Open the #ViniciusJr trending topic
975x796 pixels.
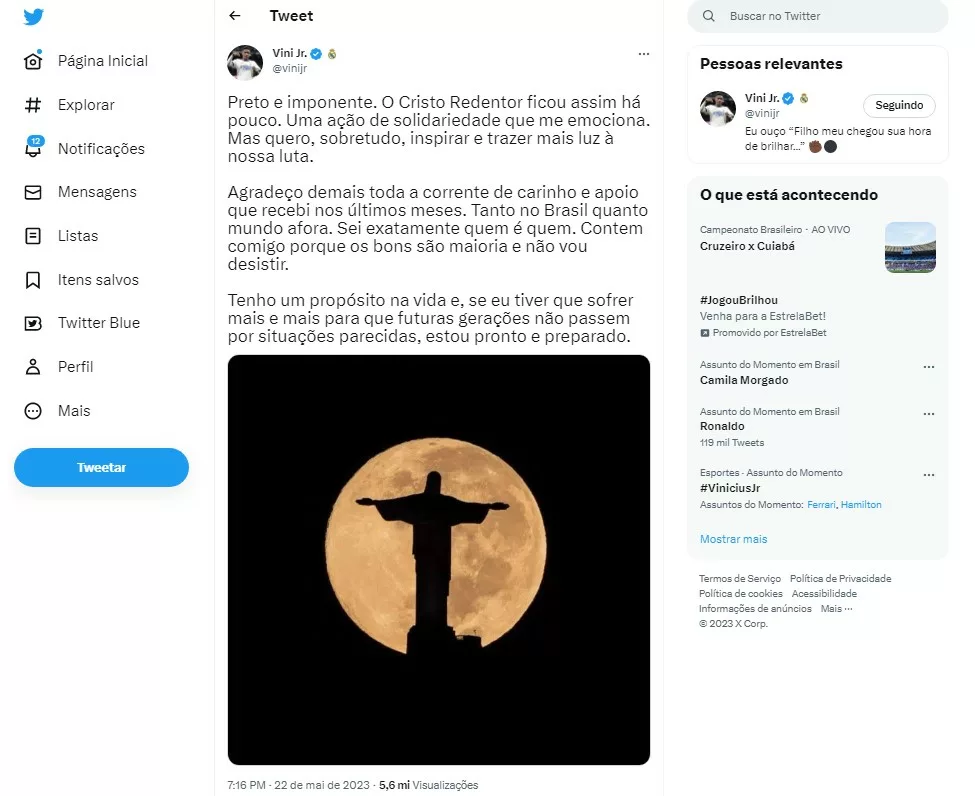(x=730, y=488)
